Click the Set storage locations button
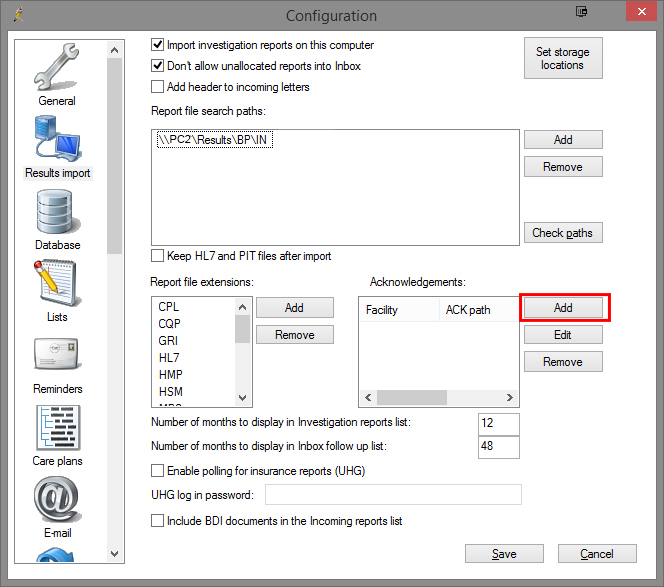The width and height of the screenshot is (664, 587). [562, 58]
